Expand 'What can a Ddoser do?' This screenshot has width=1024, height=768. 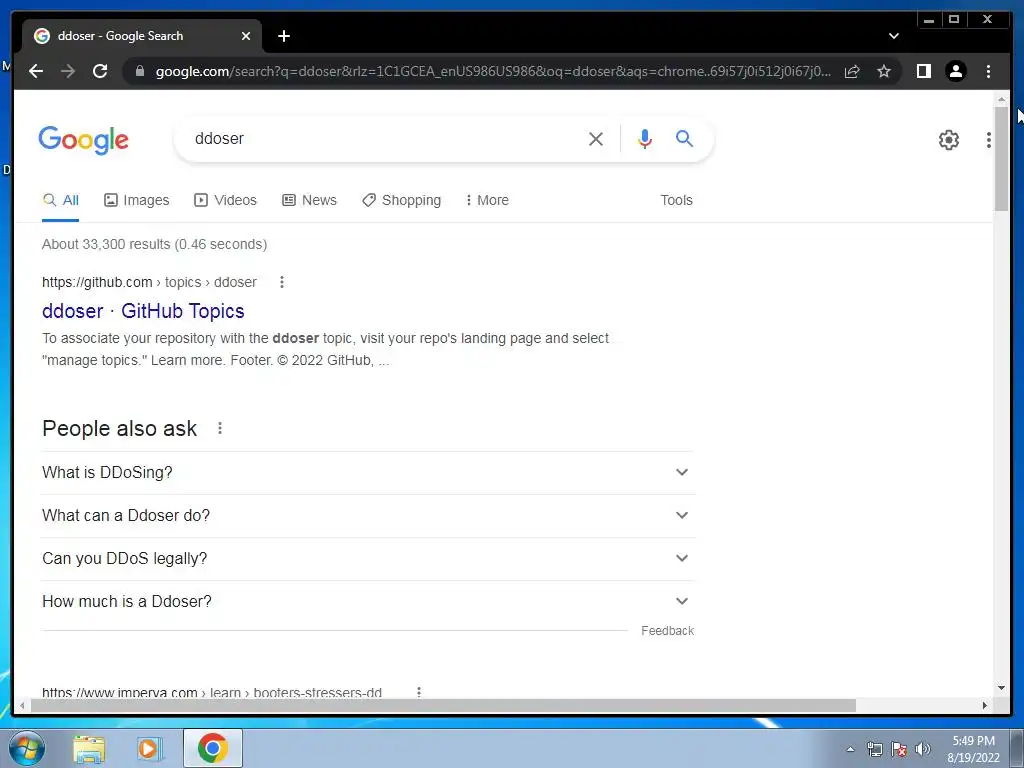pos(368,515)
